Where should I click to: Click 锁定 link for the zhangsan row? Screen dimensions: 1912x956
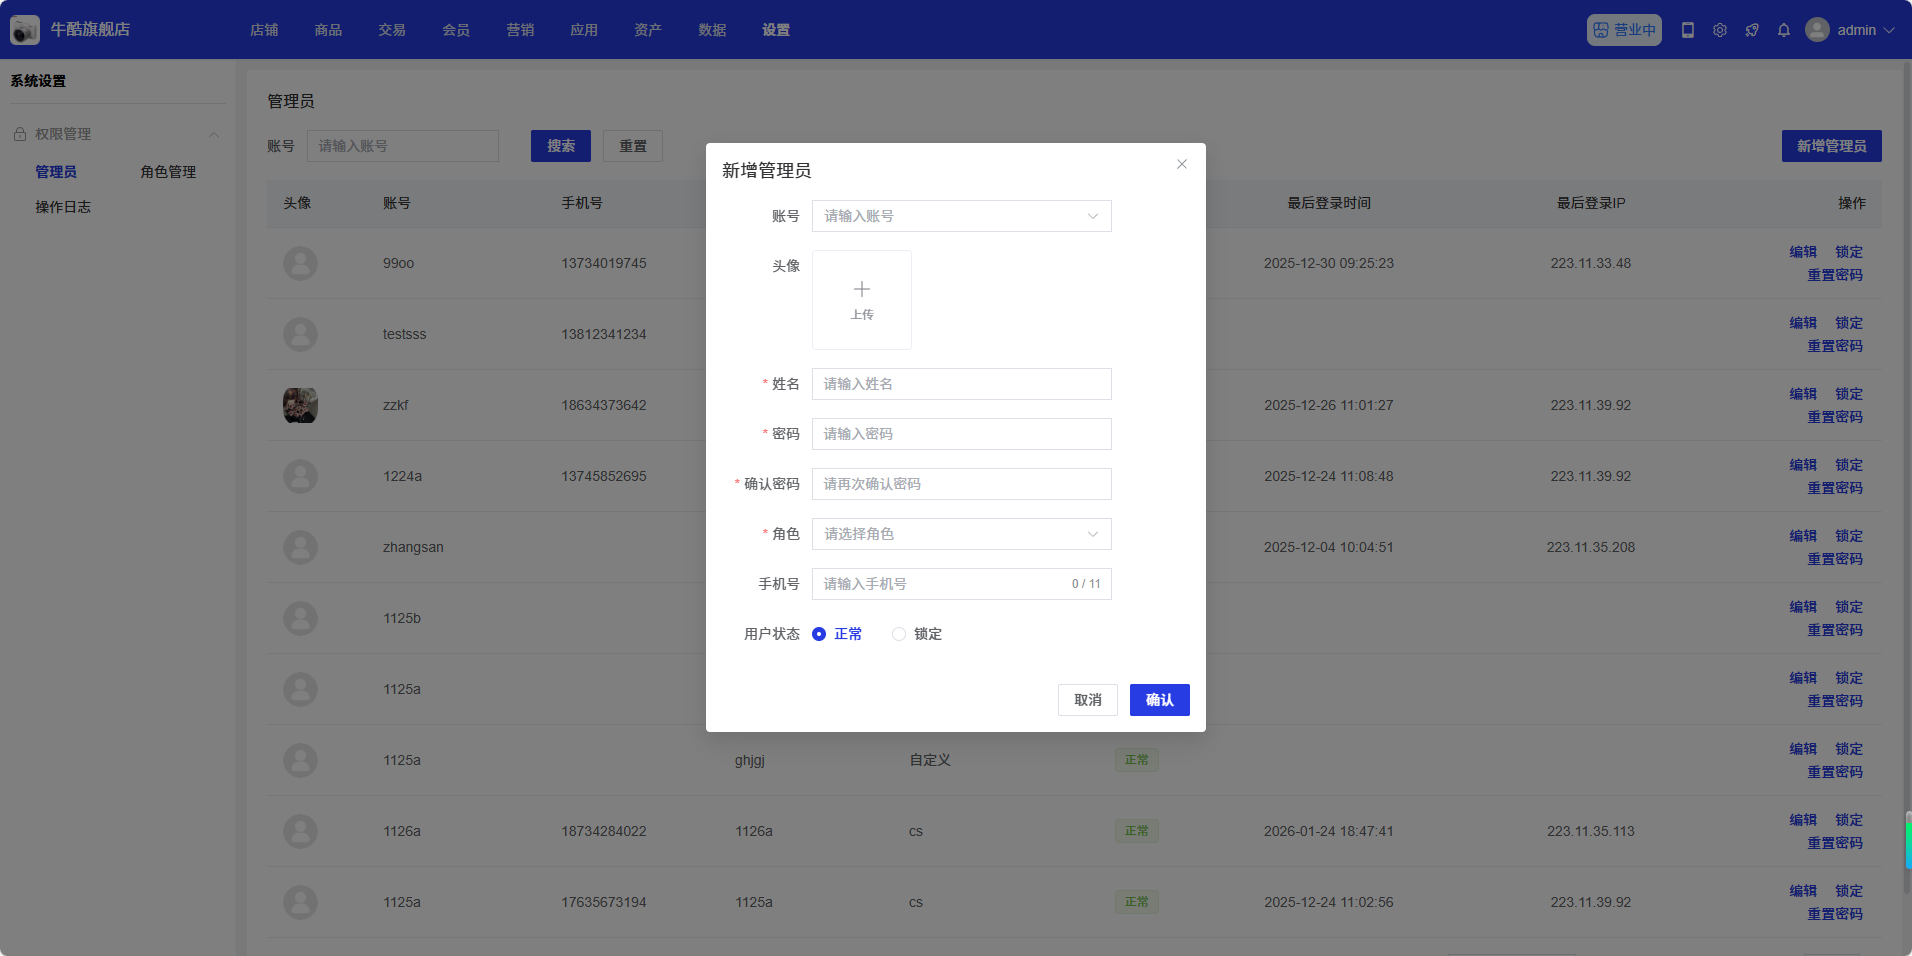(1849, 536)
